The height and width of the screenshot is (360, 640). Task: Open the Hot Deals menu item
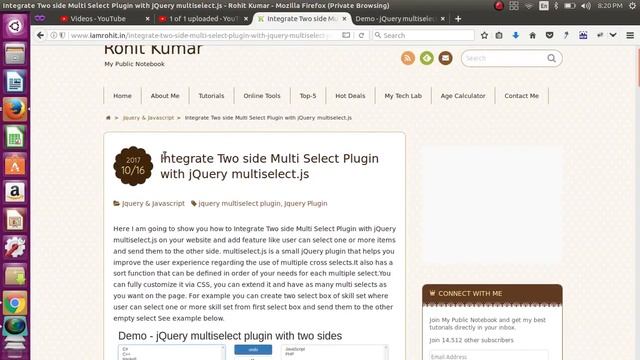(x=350, y=96)
